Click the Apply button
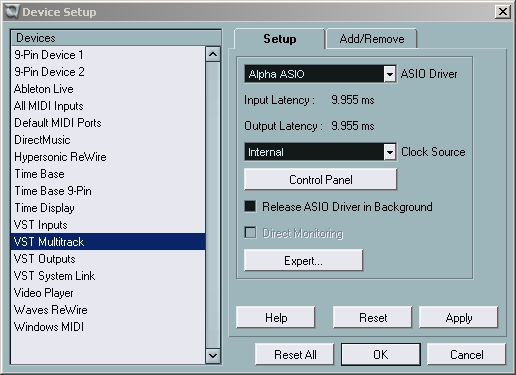The height and width of the screenshot is (375, 516). pos(458,317)
